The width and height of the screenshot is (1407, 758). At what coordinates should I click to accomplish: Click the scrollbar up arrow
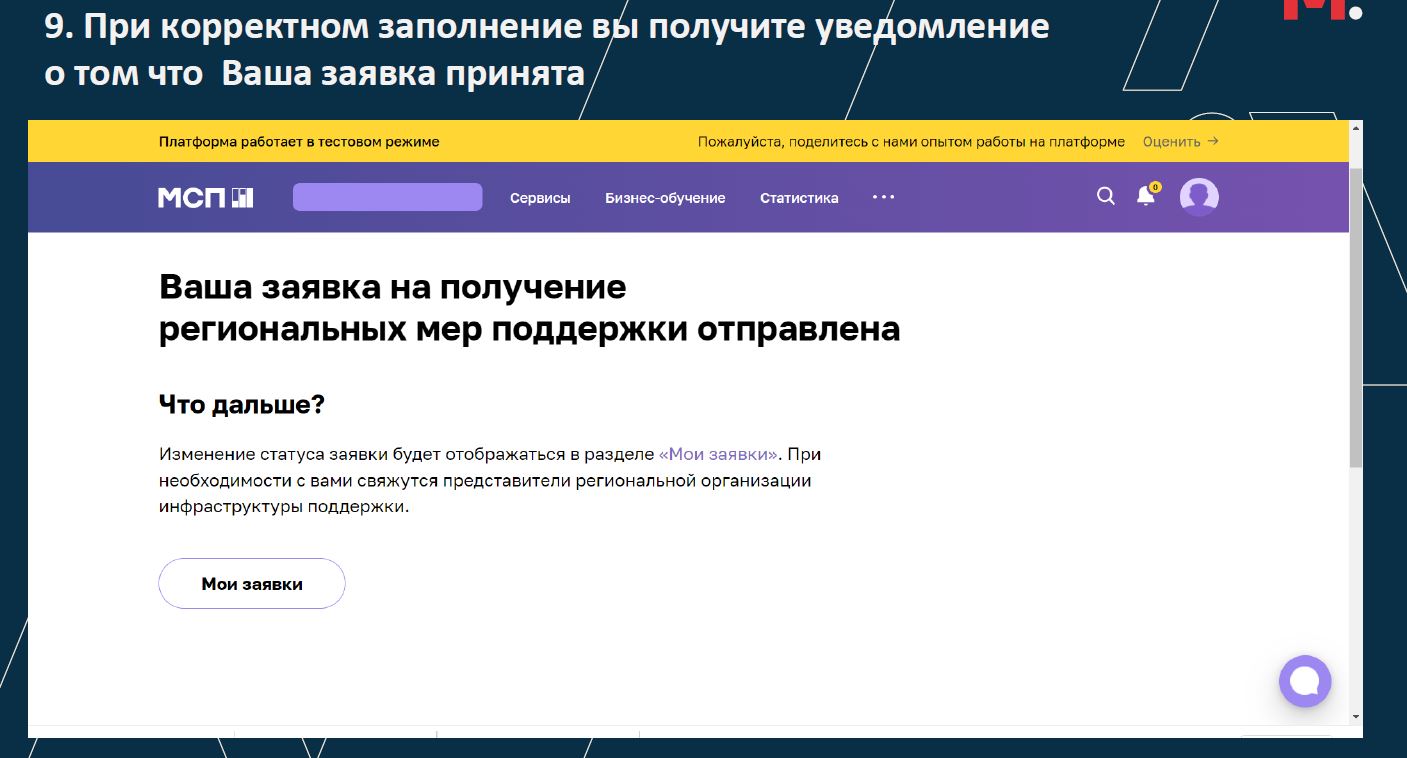(x=1356, y=128)
